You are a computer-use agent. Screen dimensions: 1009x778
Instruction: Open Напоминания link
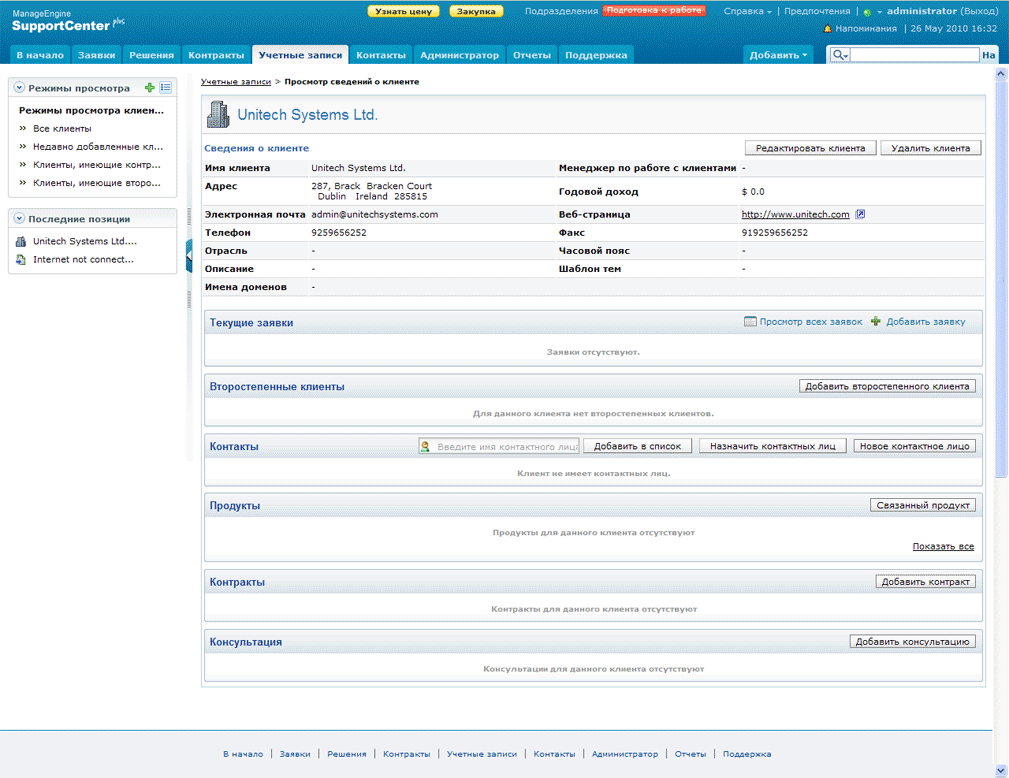tap(866, 28)
